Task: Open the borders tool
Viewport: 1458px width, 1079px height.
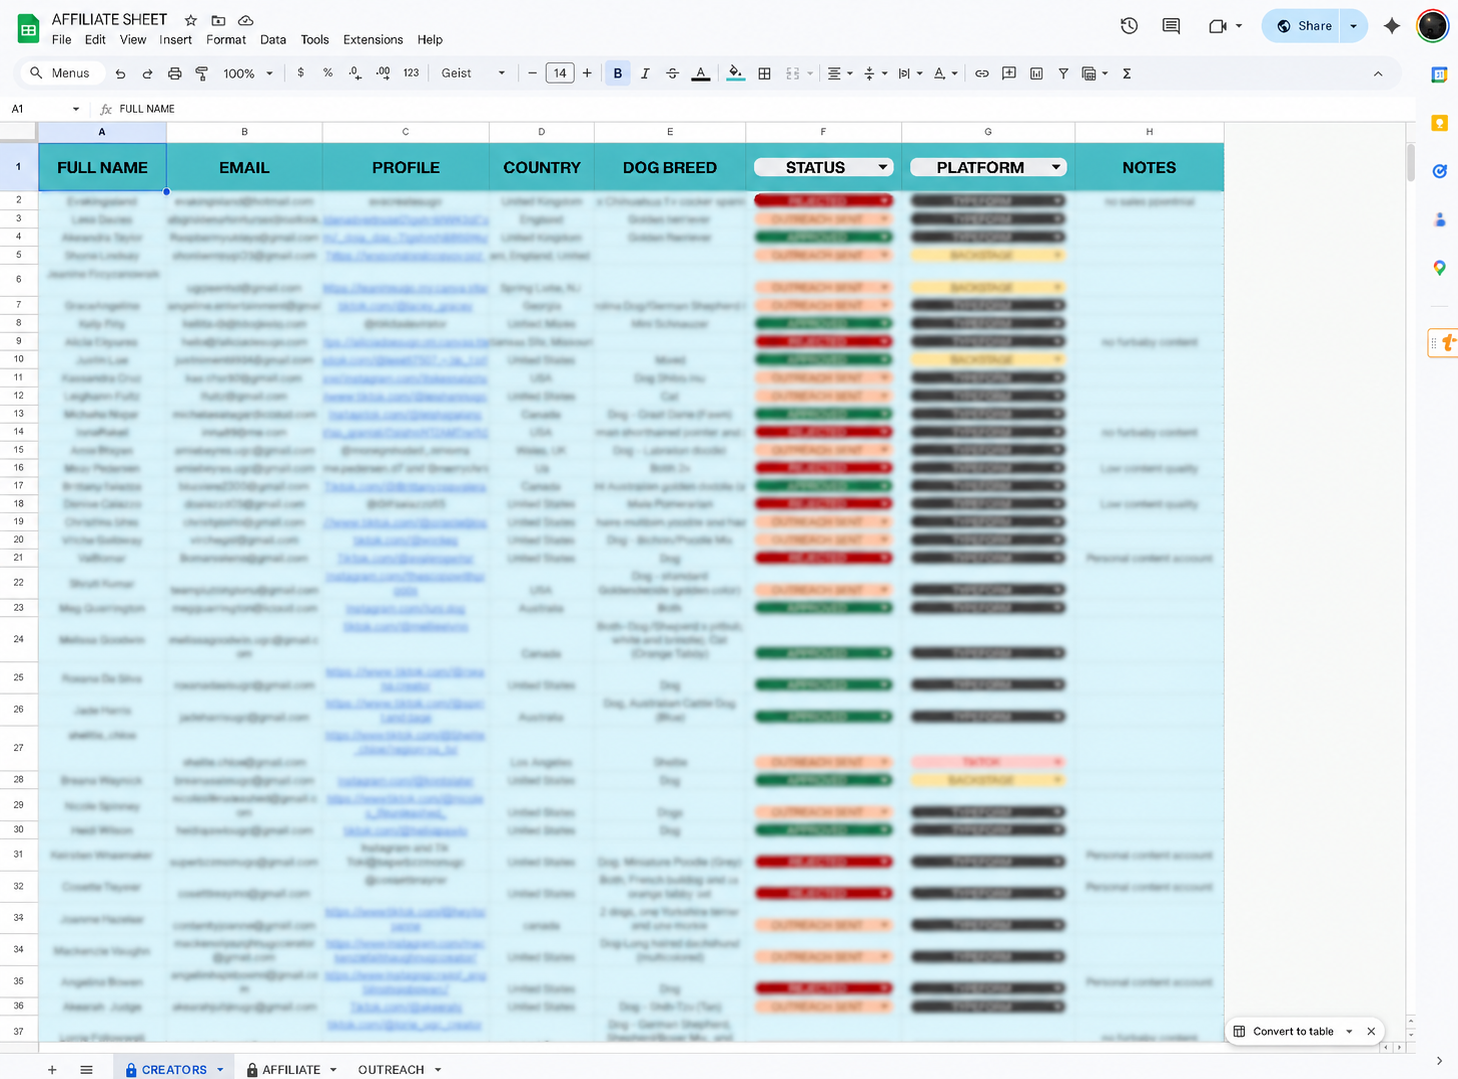Action: (764, 73)
